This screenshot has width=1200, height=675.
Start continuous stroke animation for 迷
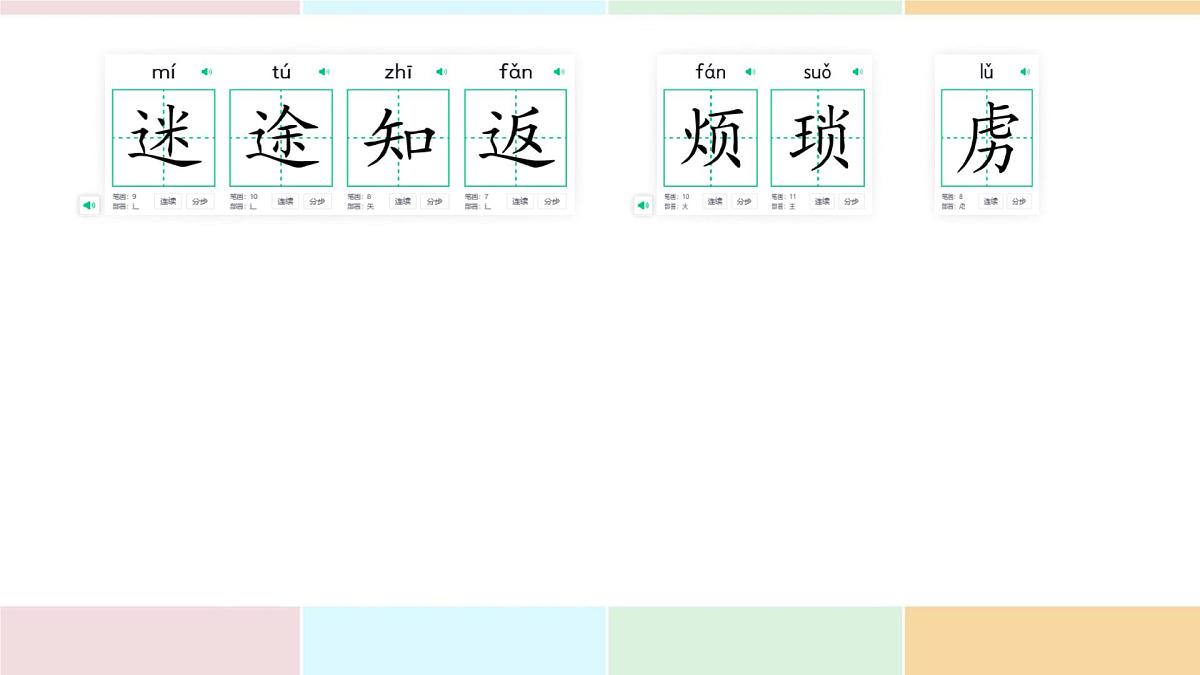coord(166,200)
